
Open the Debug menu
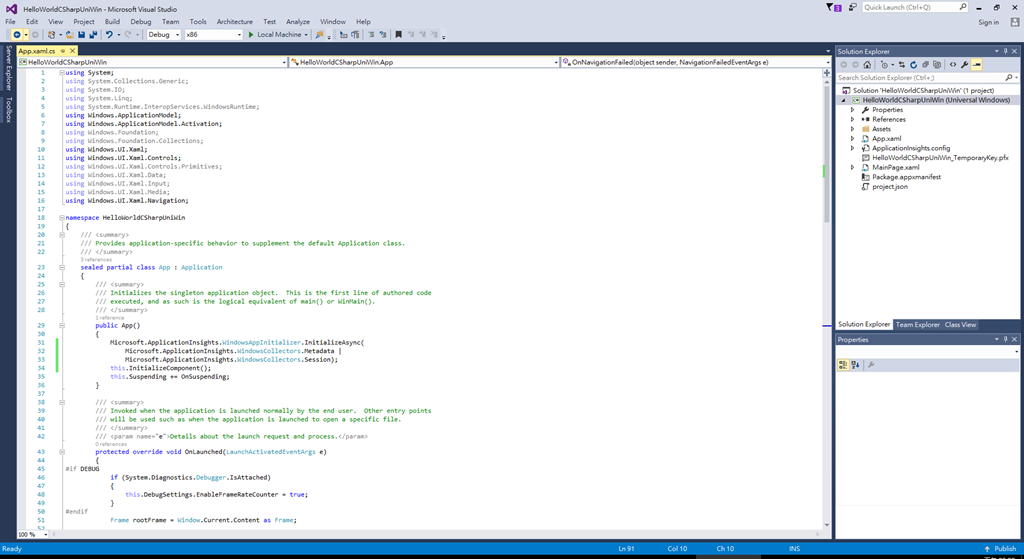140,22
